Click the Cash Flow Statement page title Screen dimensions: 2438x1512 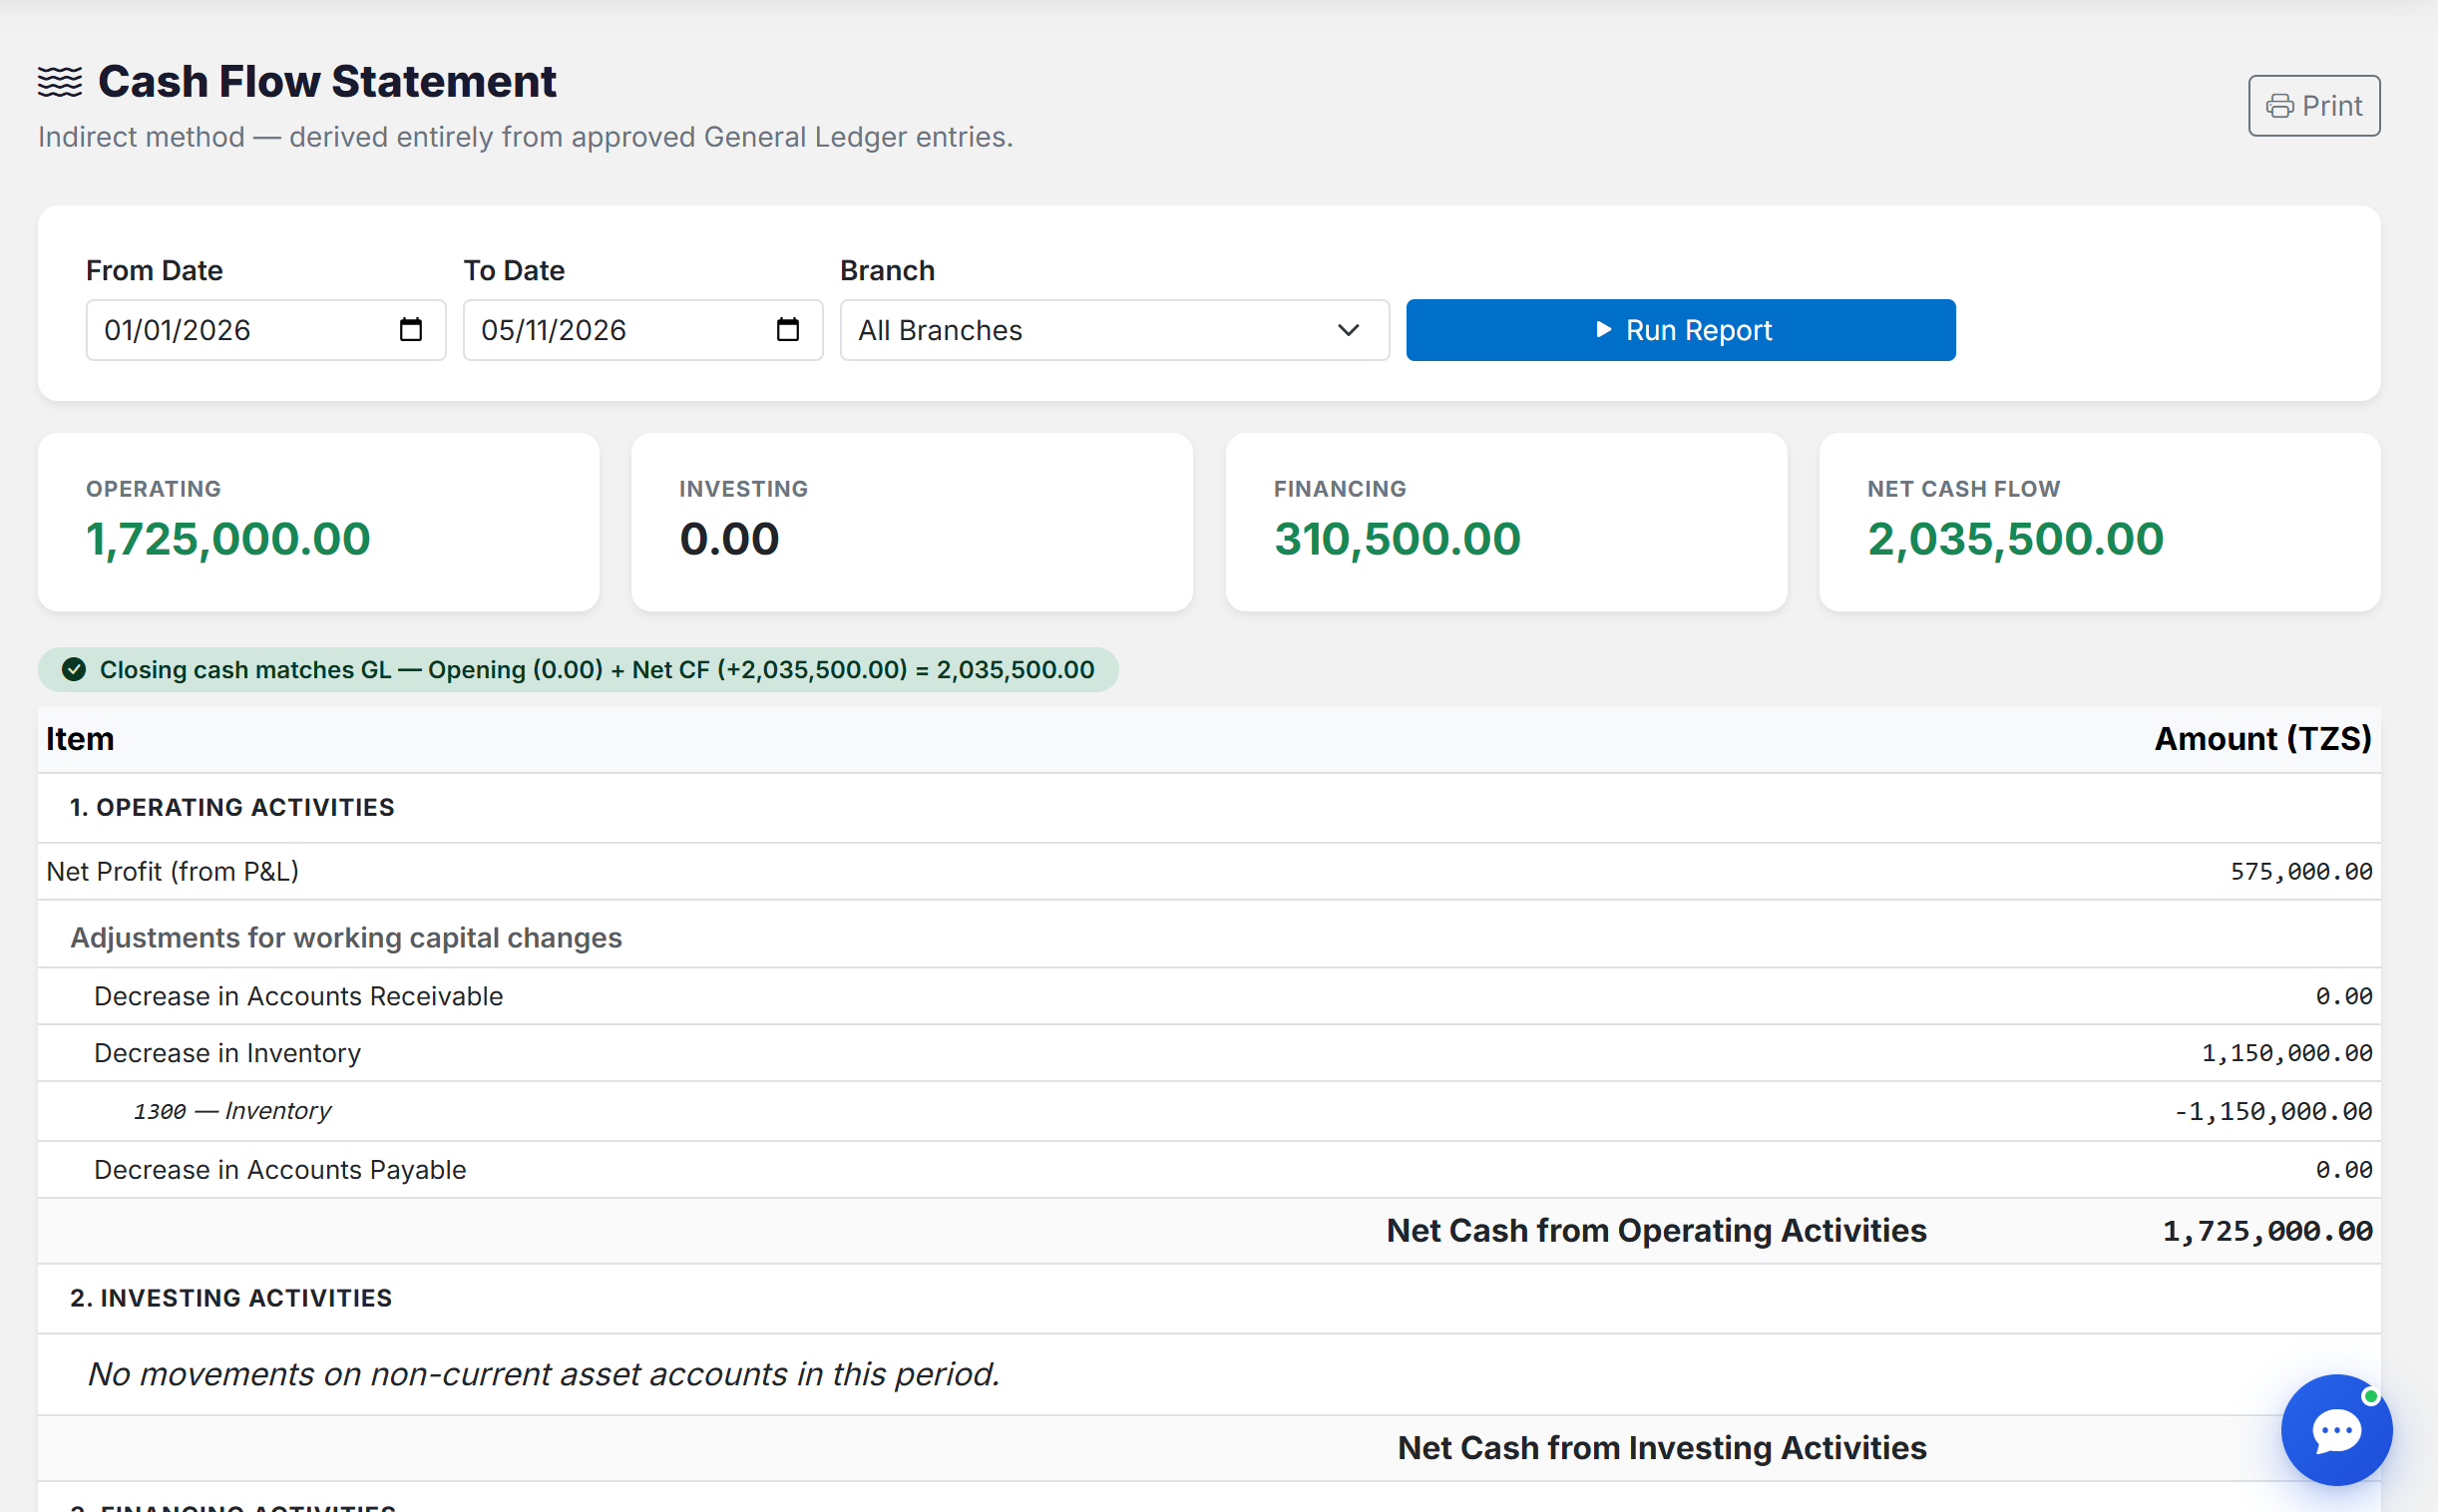(327, 82)
